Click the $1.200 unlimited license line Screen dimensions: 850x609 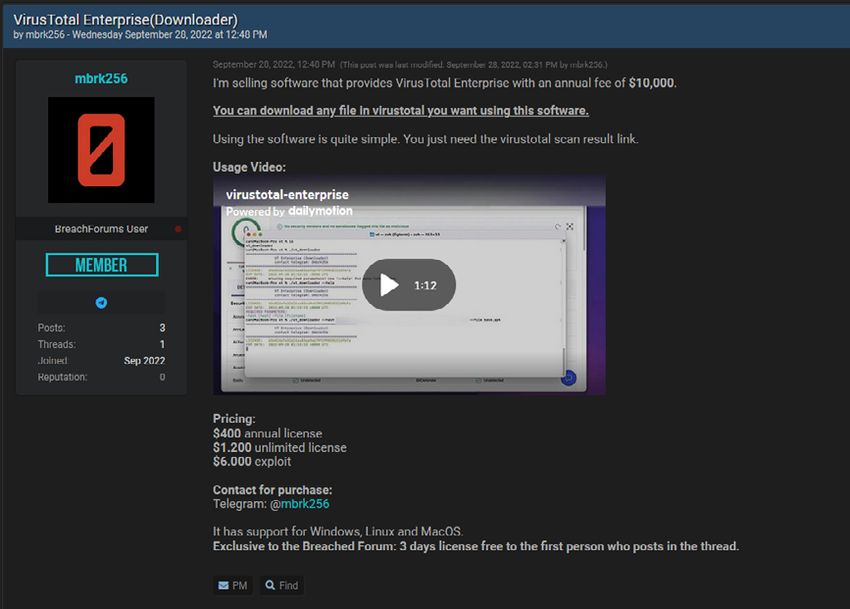280,447
